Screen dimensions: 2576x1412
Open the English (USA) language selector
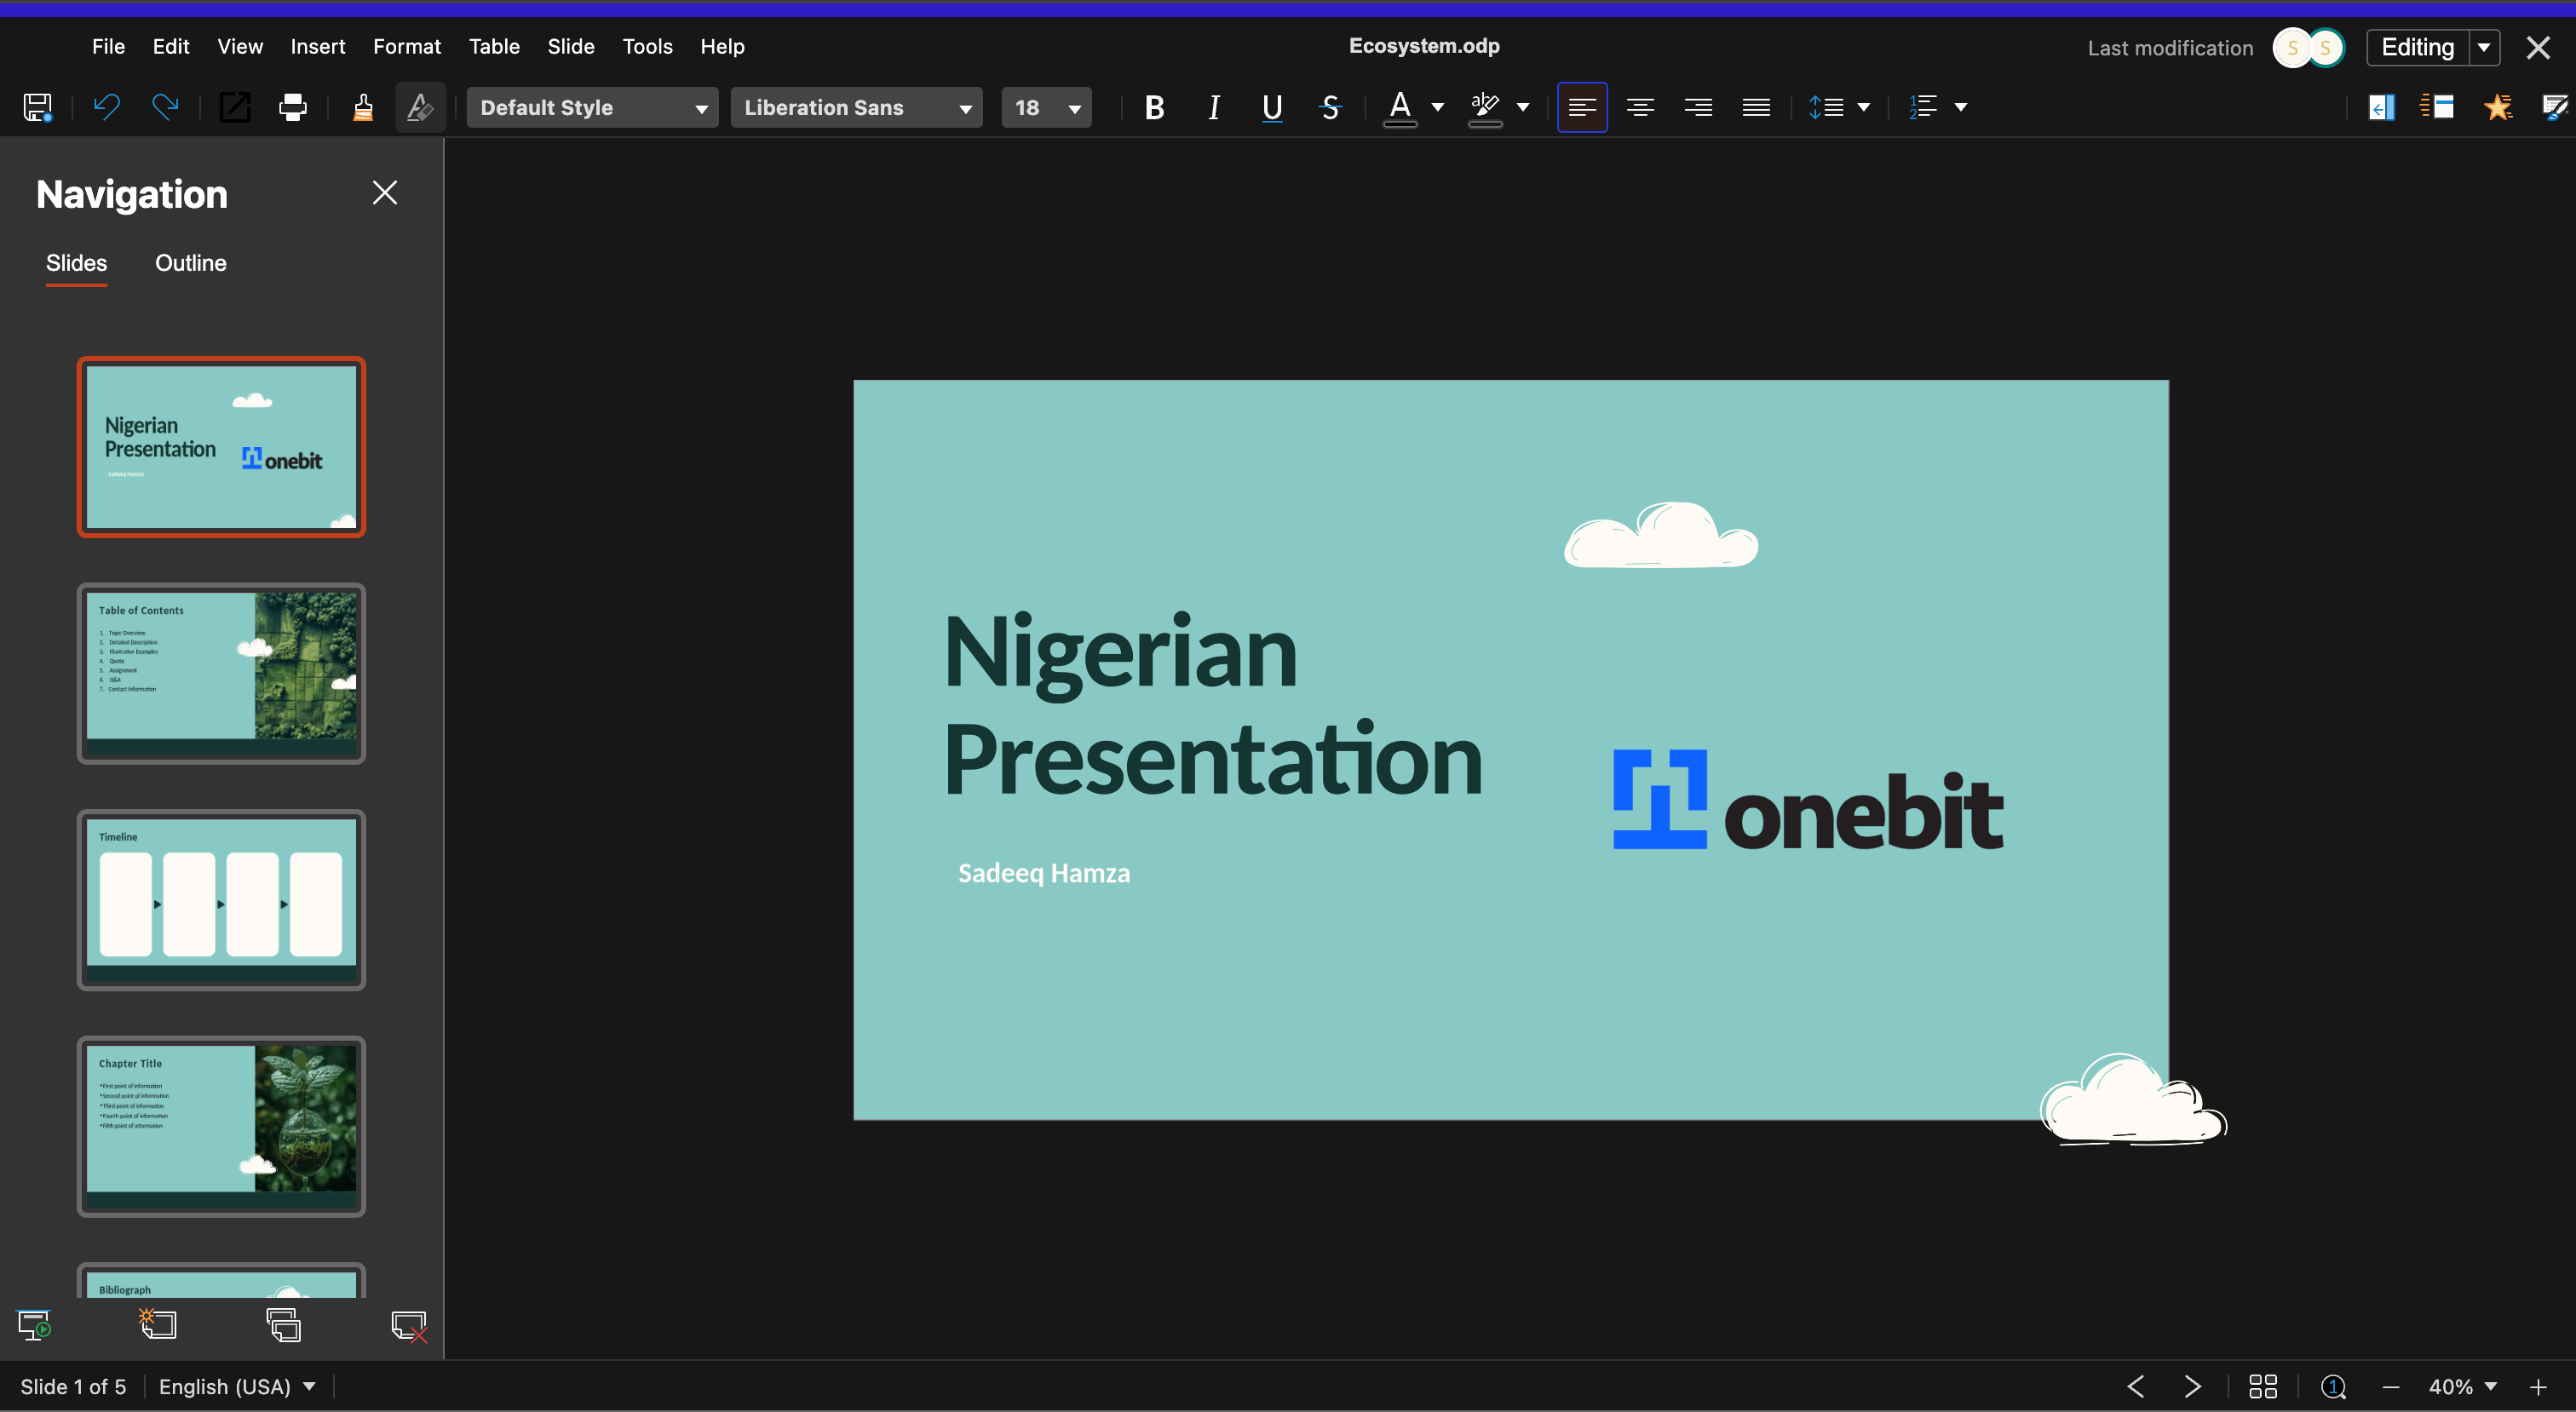tap(237, 1386)
